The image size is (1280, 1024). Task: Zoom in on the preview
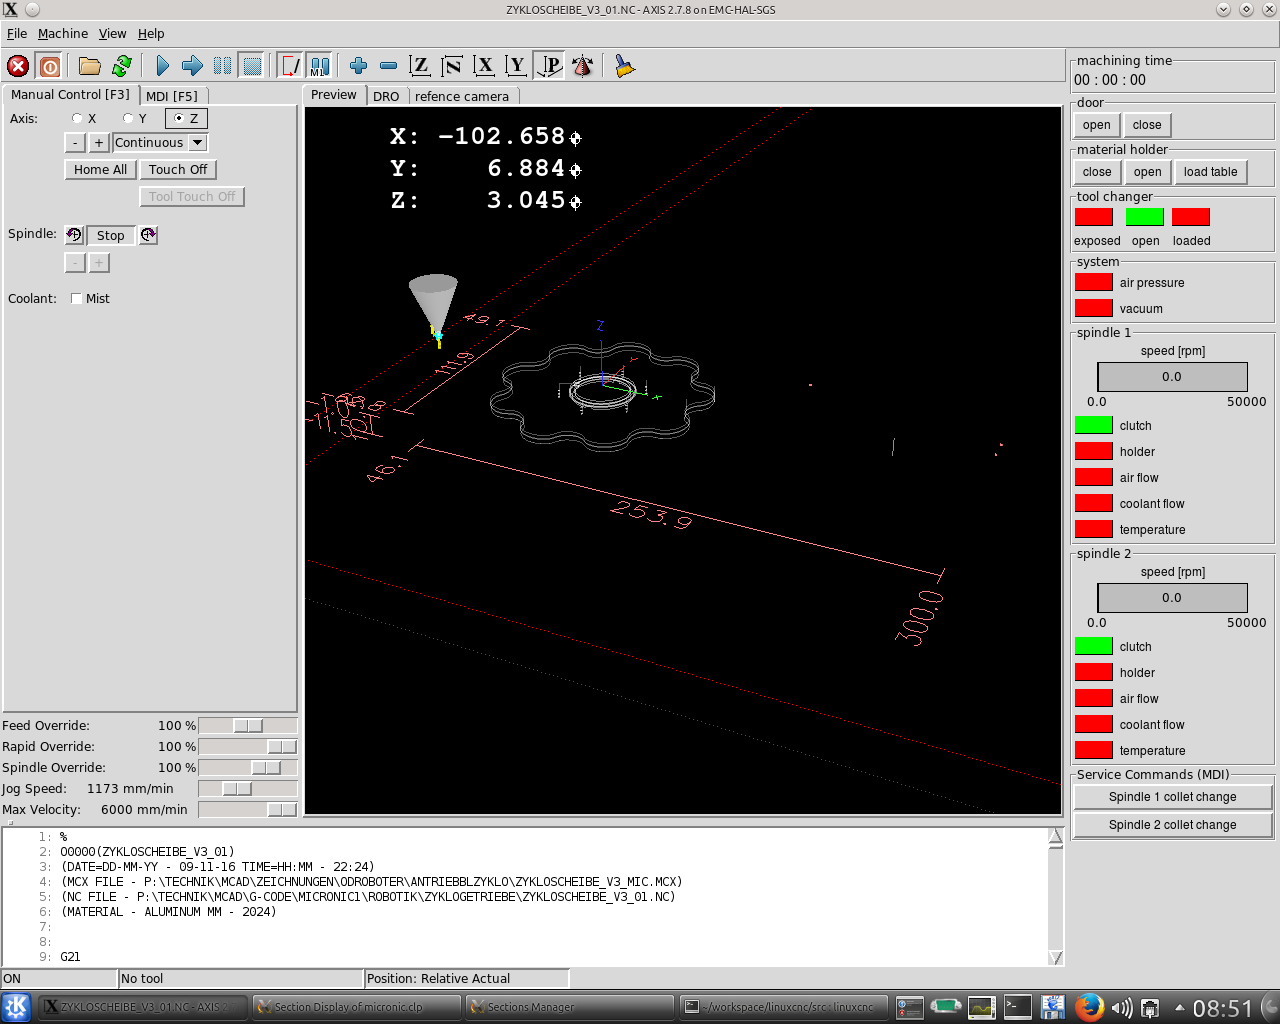[358, 66]
